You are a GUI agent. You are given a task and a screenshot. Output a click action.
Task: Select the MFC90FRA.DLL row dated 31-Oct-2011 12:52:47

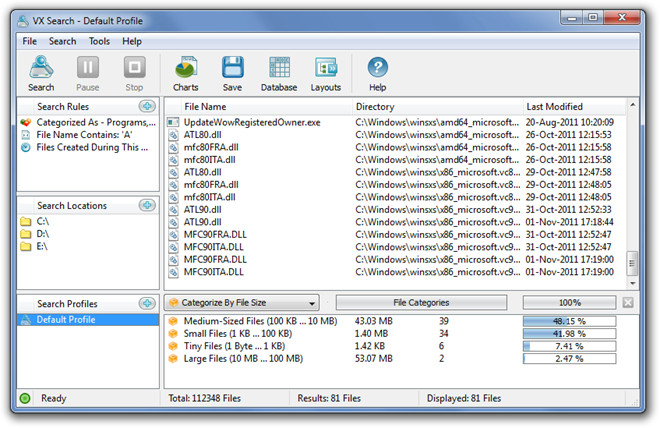click(x=395, y=234)
